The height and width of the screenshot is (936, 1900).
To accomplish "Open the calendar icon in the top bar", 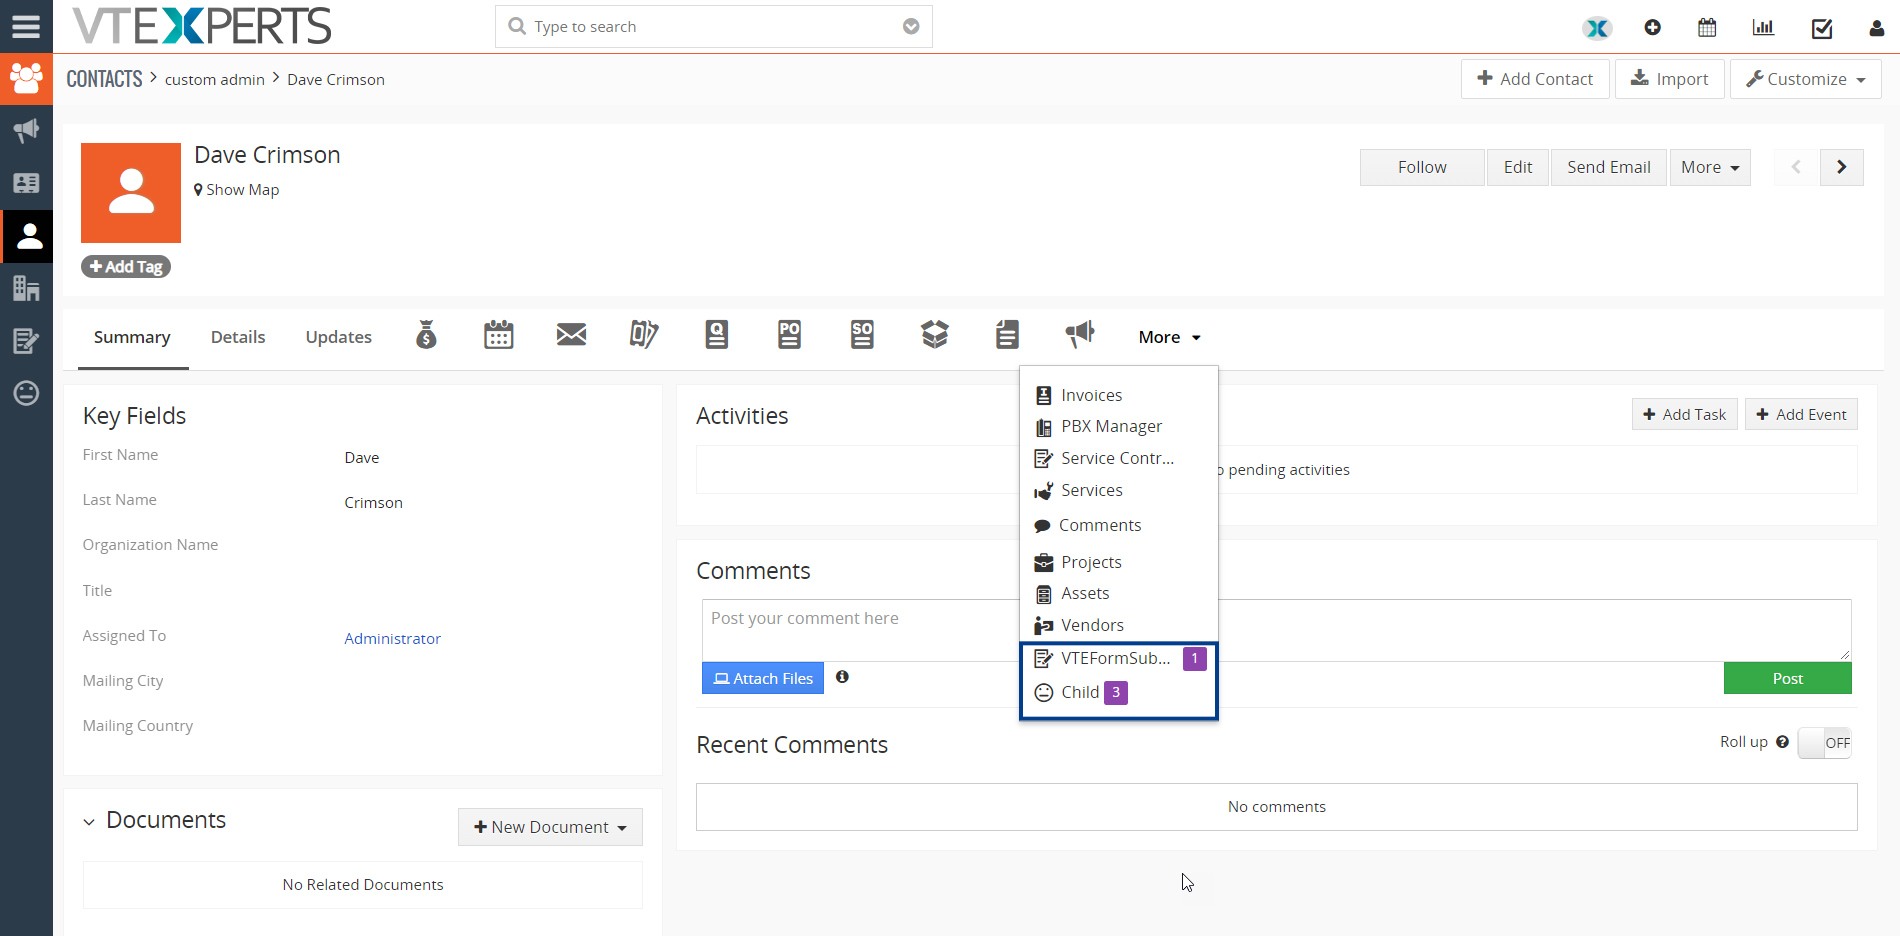I will click(x=1707, y=28).
